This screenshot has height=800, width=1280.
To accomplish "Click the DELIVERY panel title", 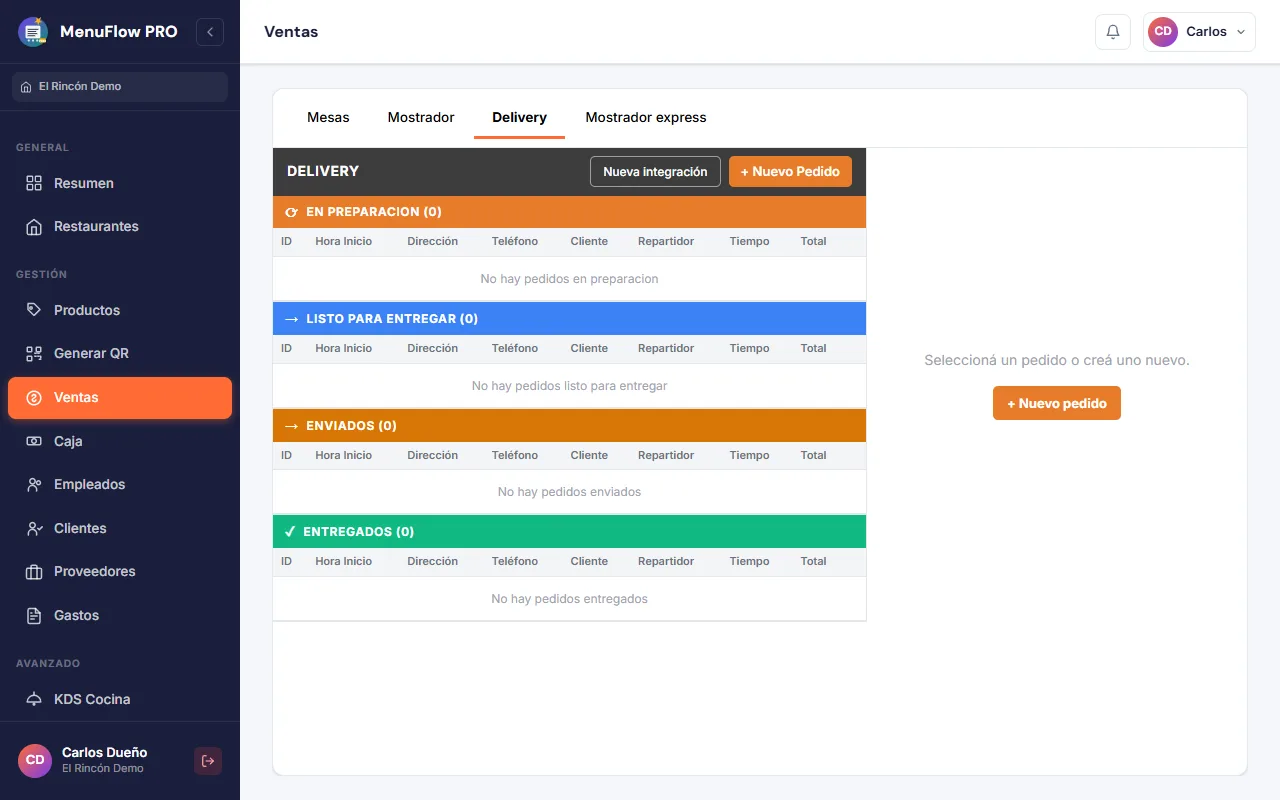I will (323, 171).
